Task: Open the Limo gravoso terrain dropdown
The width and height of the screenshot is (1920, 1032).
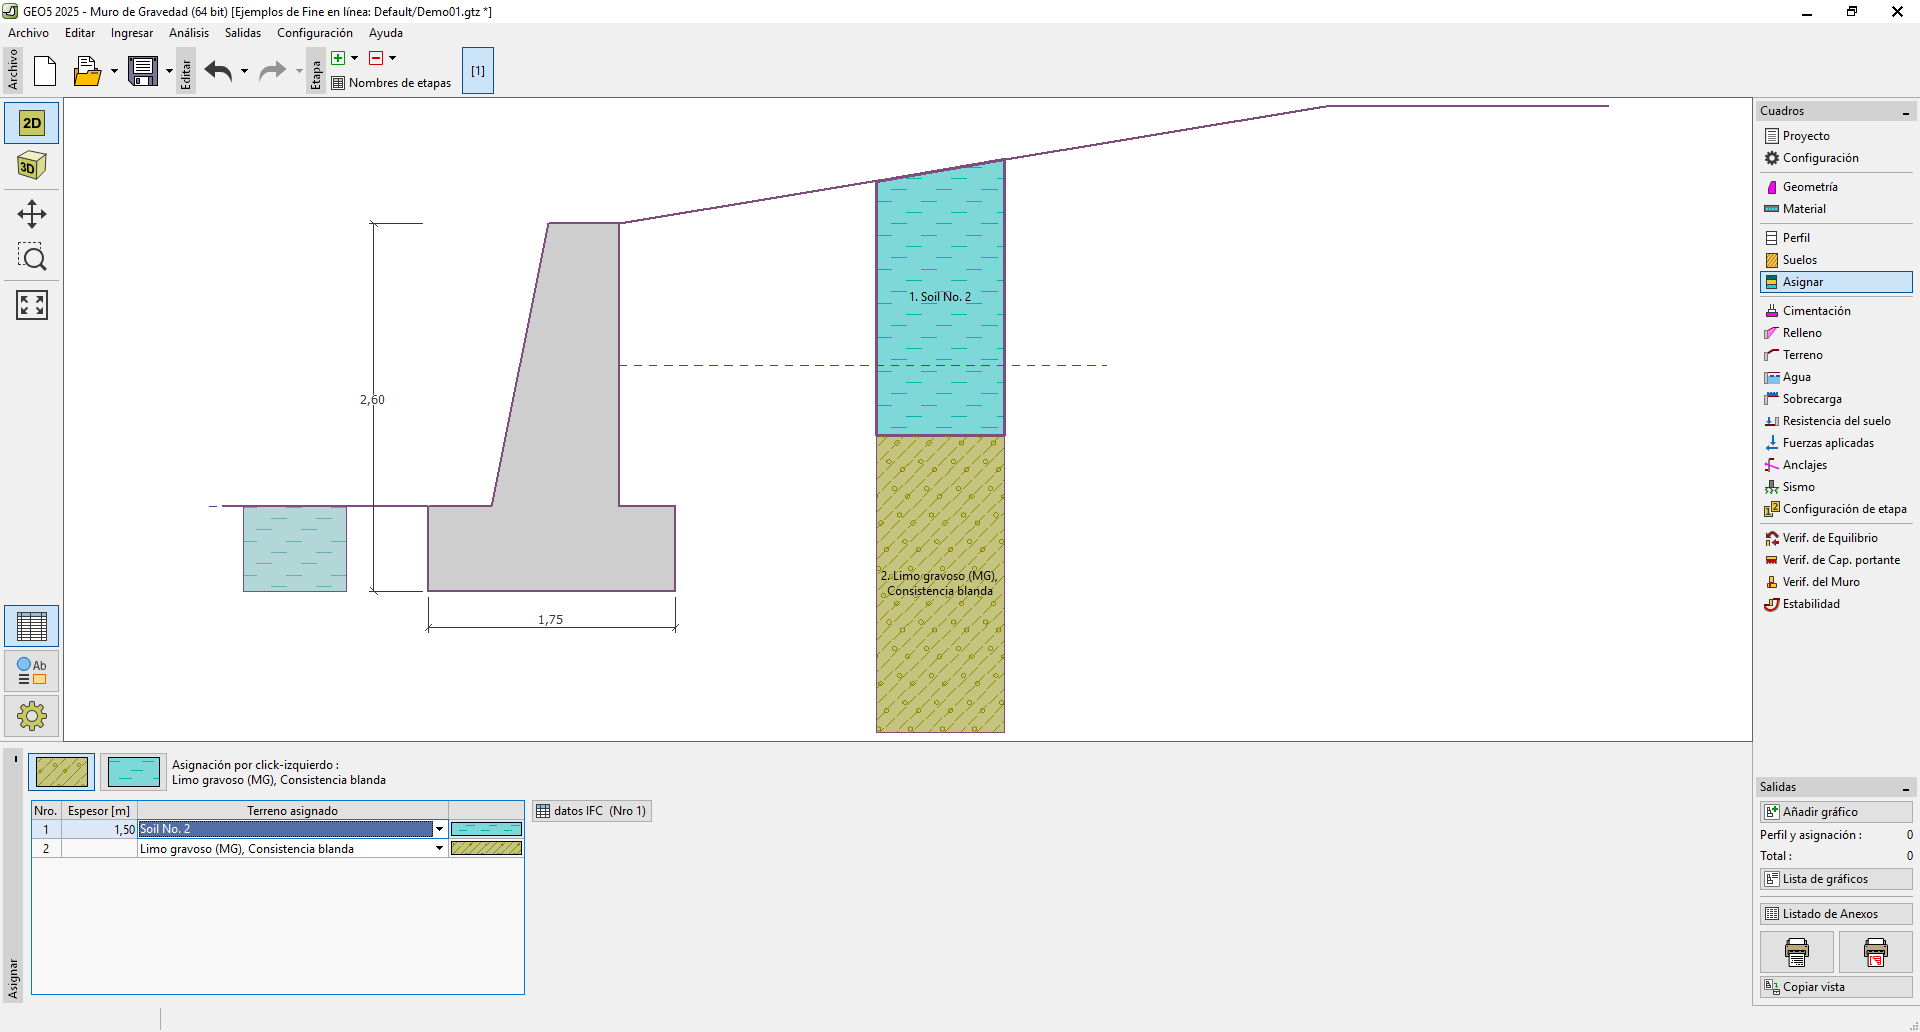Action: (x=439, y=849)
